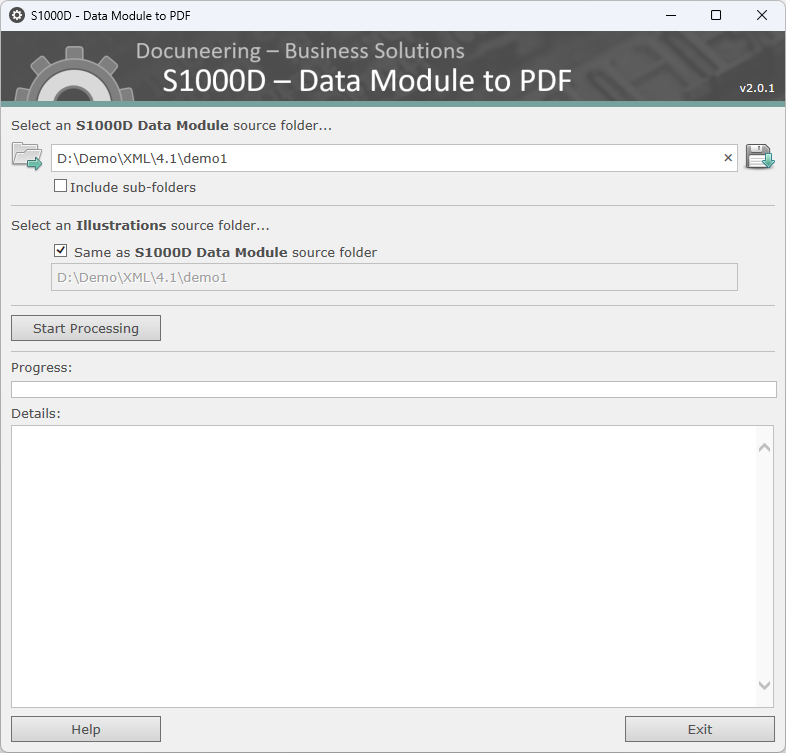This screenshot has height=753, width=786.
Task: Open the Help button
Action: (x=86, y=729)
